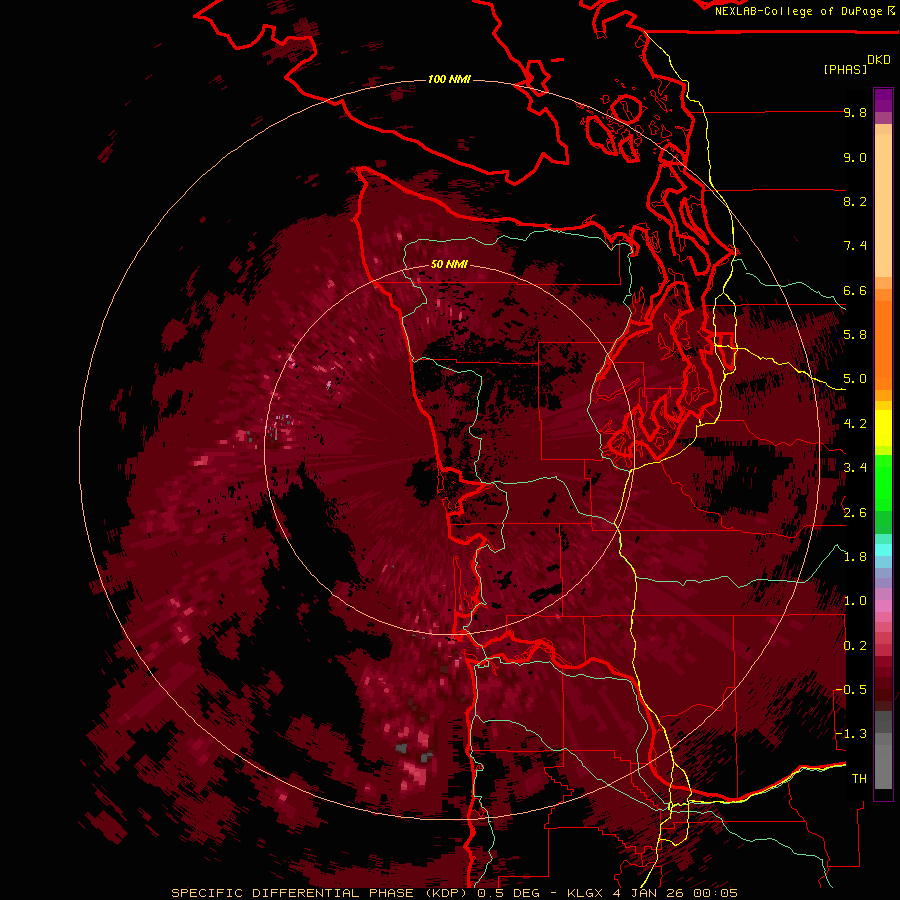This screenshot has width=900, height=900.
Task: Click the 7.4 value on the color scale
Action: pyautogui.click(x=855, y=246)
